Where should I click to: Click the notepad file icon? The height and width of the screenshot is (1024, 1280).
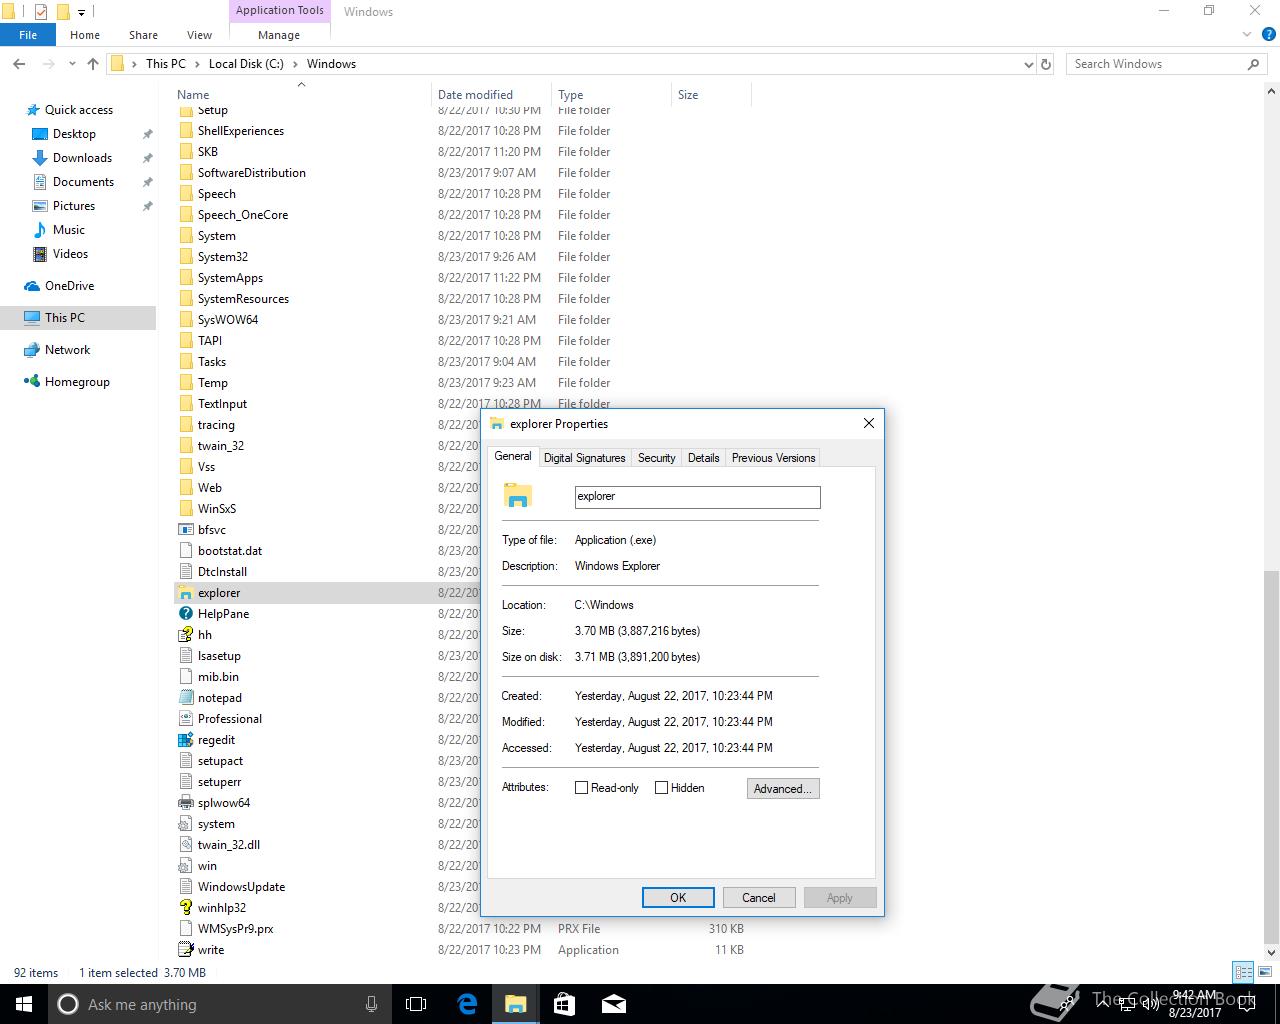click(x=185, y=698)
